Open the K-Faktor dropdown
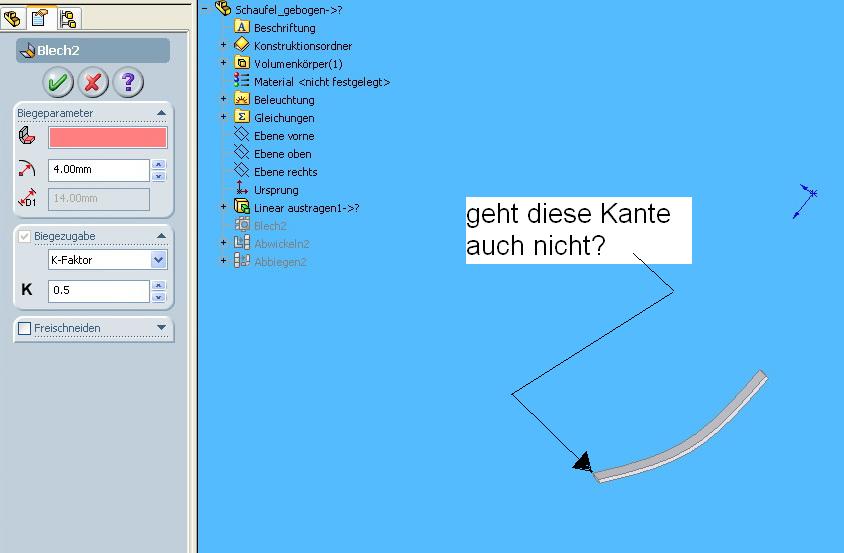 coord(159,260)
